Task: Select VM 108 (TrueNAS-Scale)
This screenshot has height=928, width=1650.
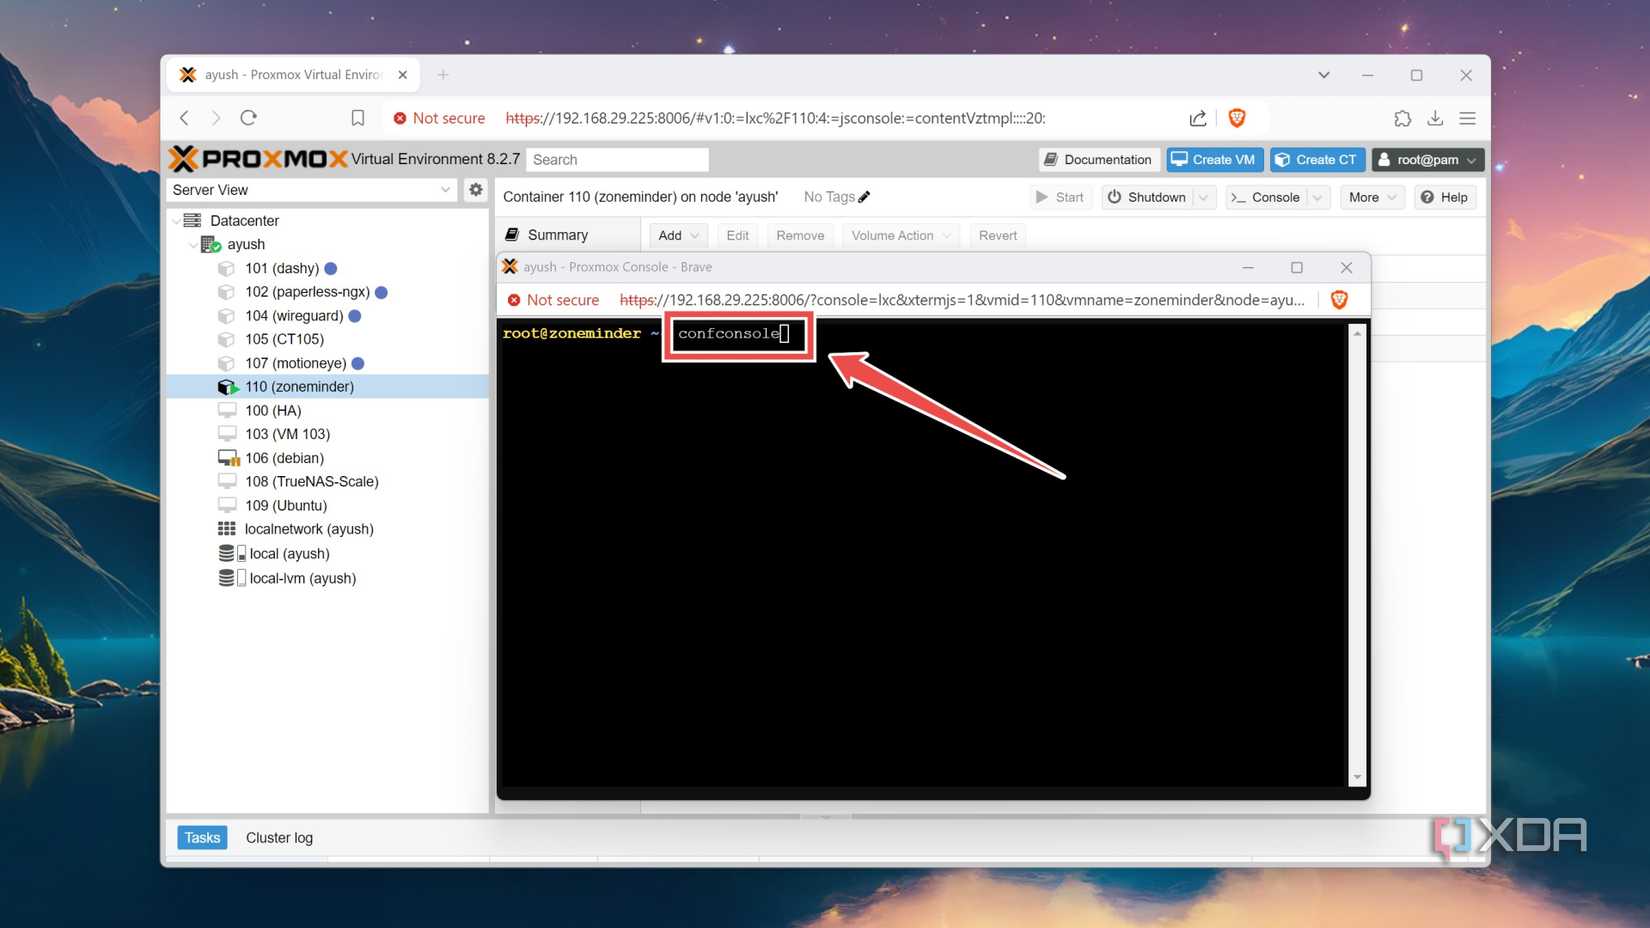Action: (x=311, y=482)
